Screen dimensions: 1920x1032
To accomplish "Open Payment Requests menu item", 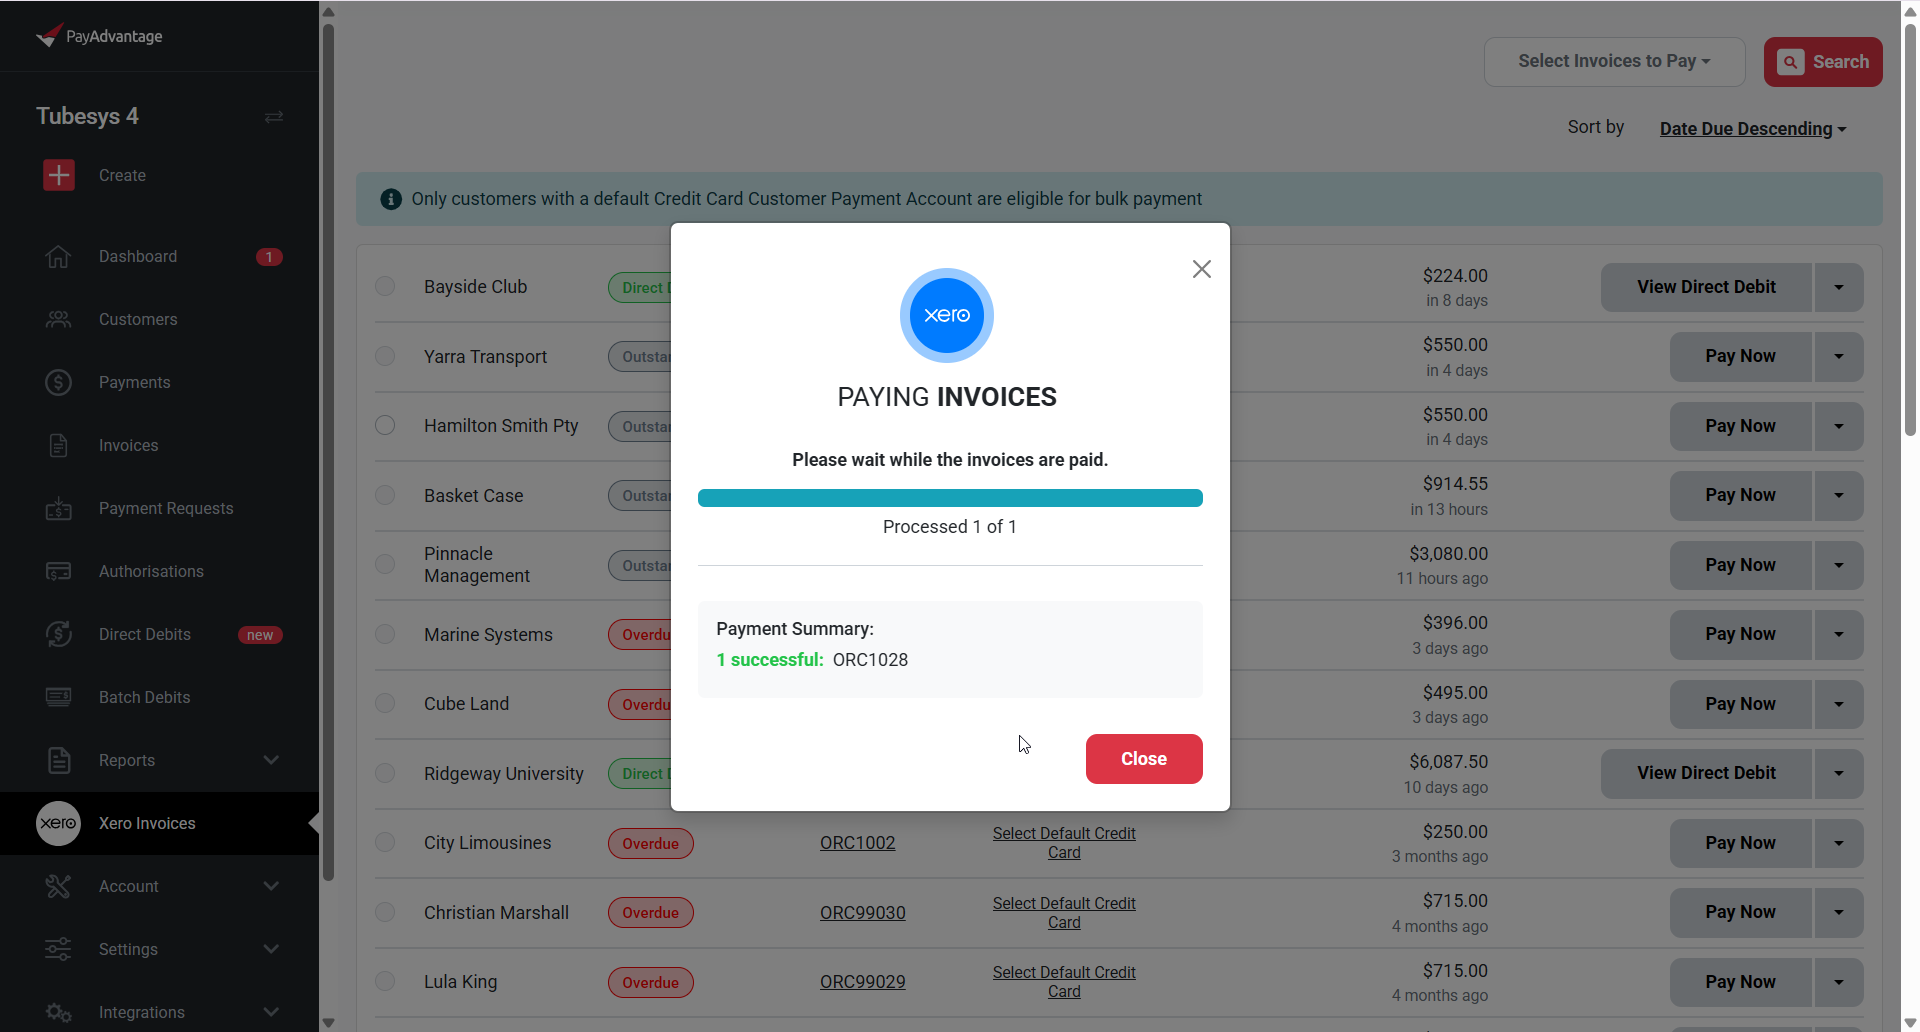I will click(160, 509).
